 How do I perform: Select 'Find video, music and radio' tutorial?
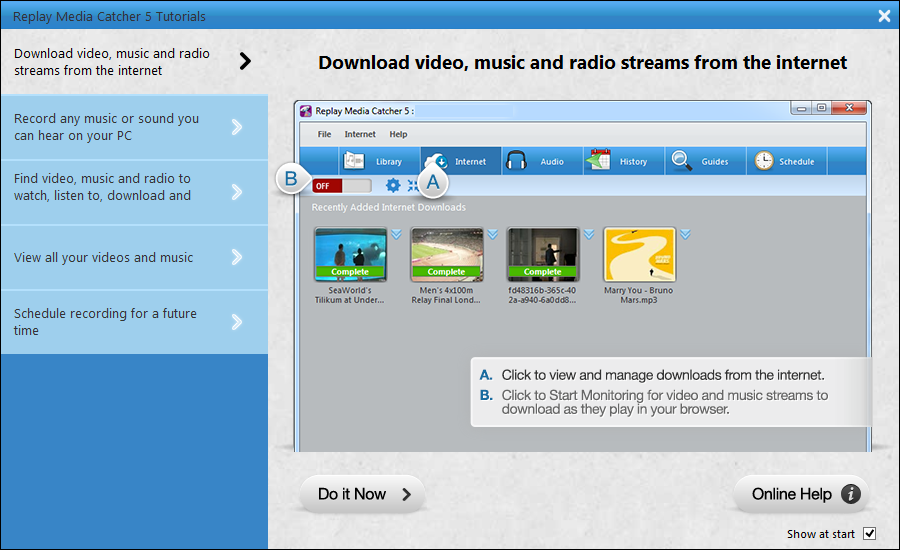(x=134, y=192)
